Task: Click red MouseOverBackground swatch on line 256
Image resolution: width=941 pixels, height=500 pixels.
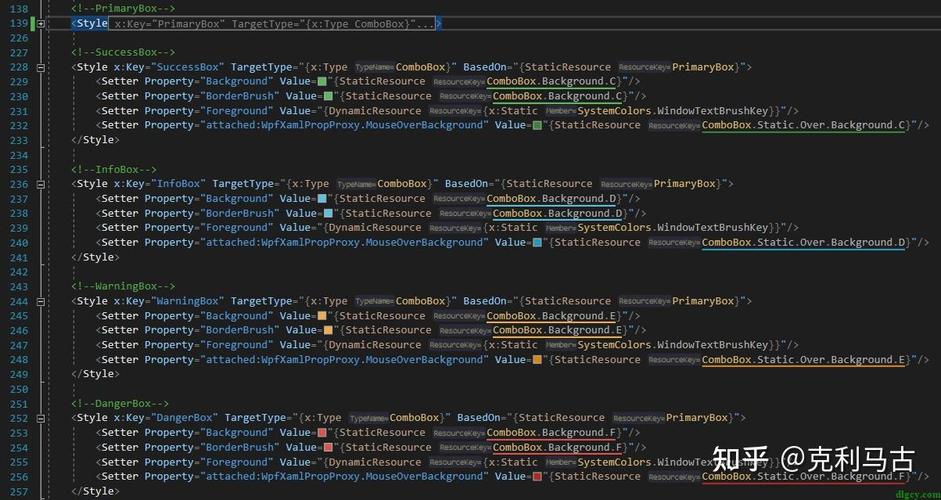Action: click(537, 477)
